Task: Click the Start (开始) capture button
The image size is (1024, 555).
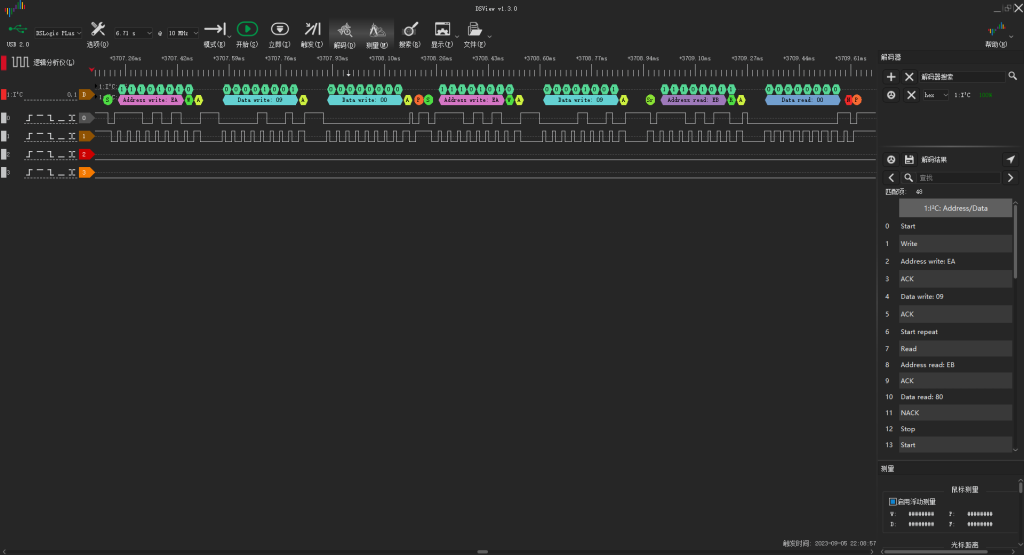Action: [247, 30]
